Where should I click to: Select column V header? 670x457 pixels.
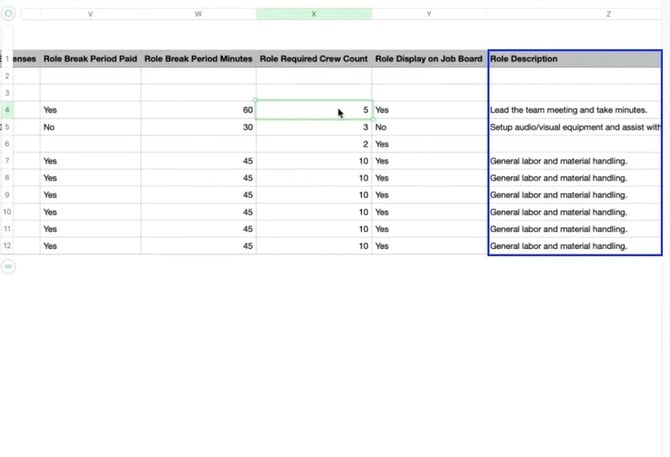click(x=90, y=14)
